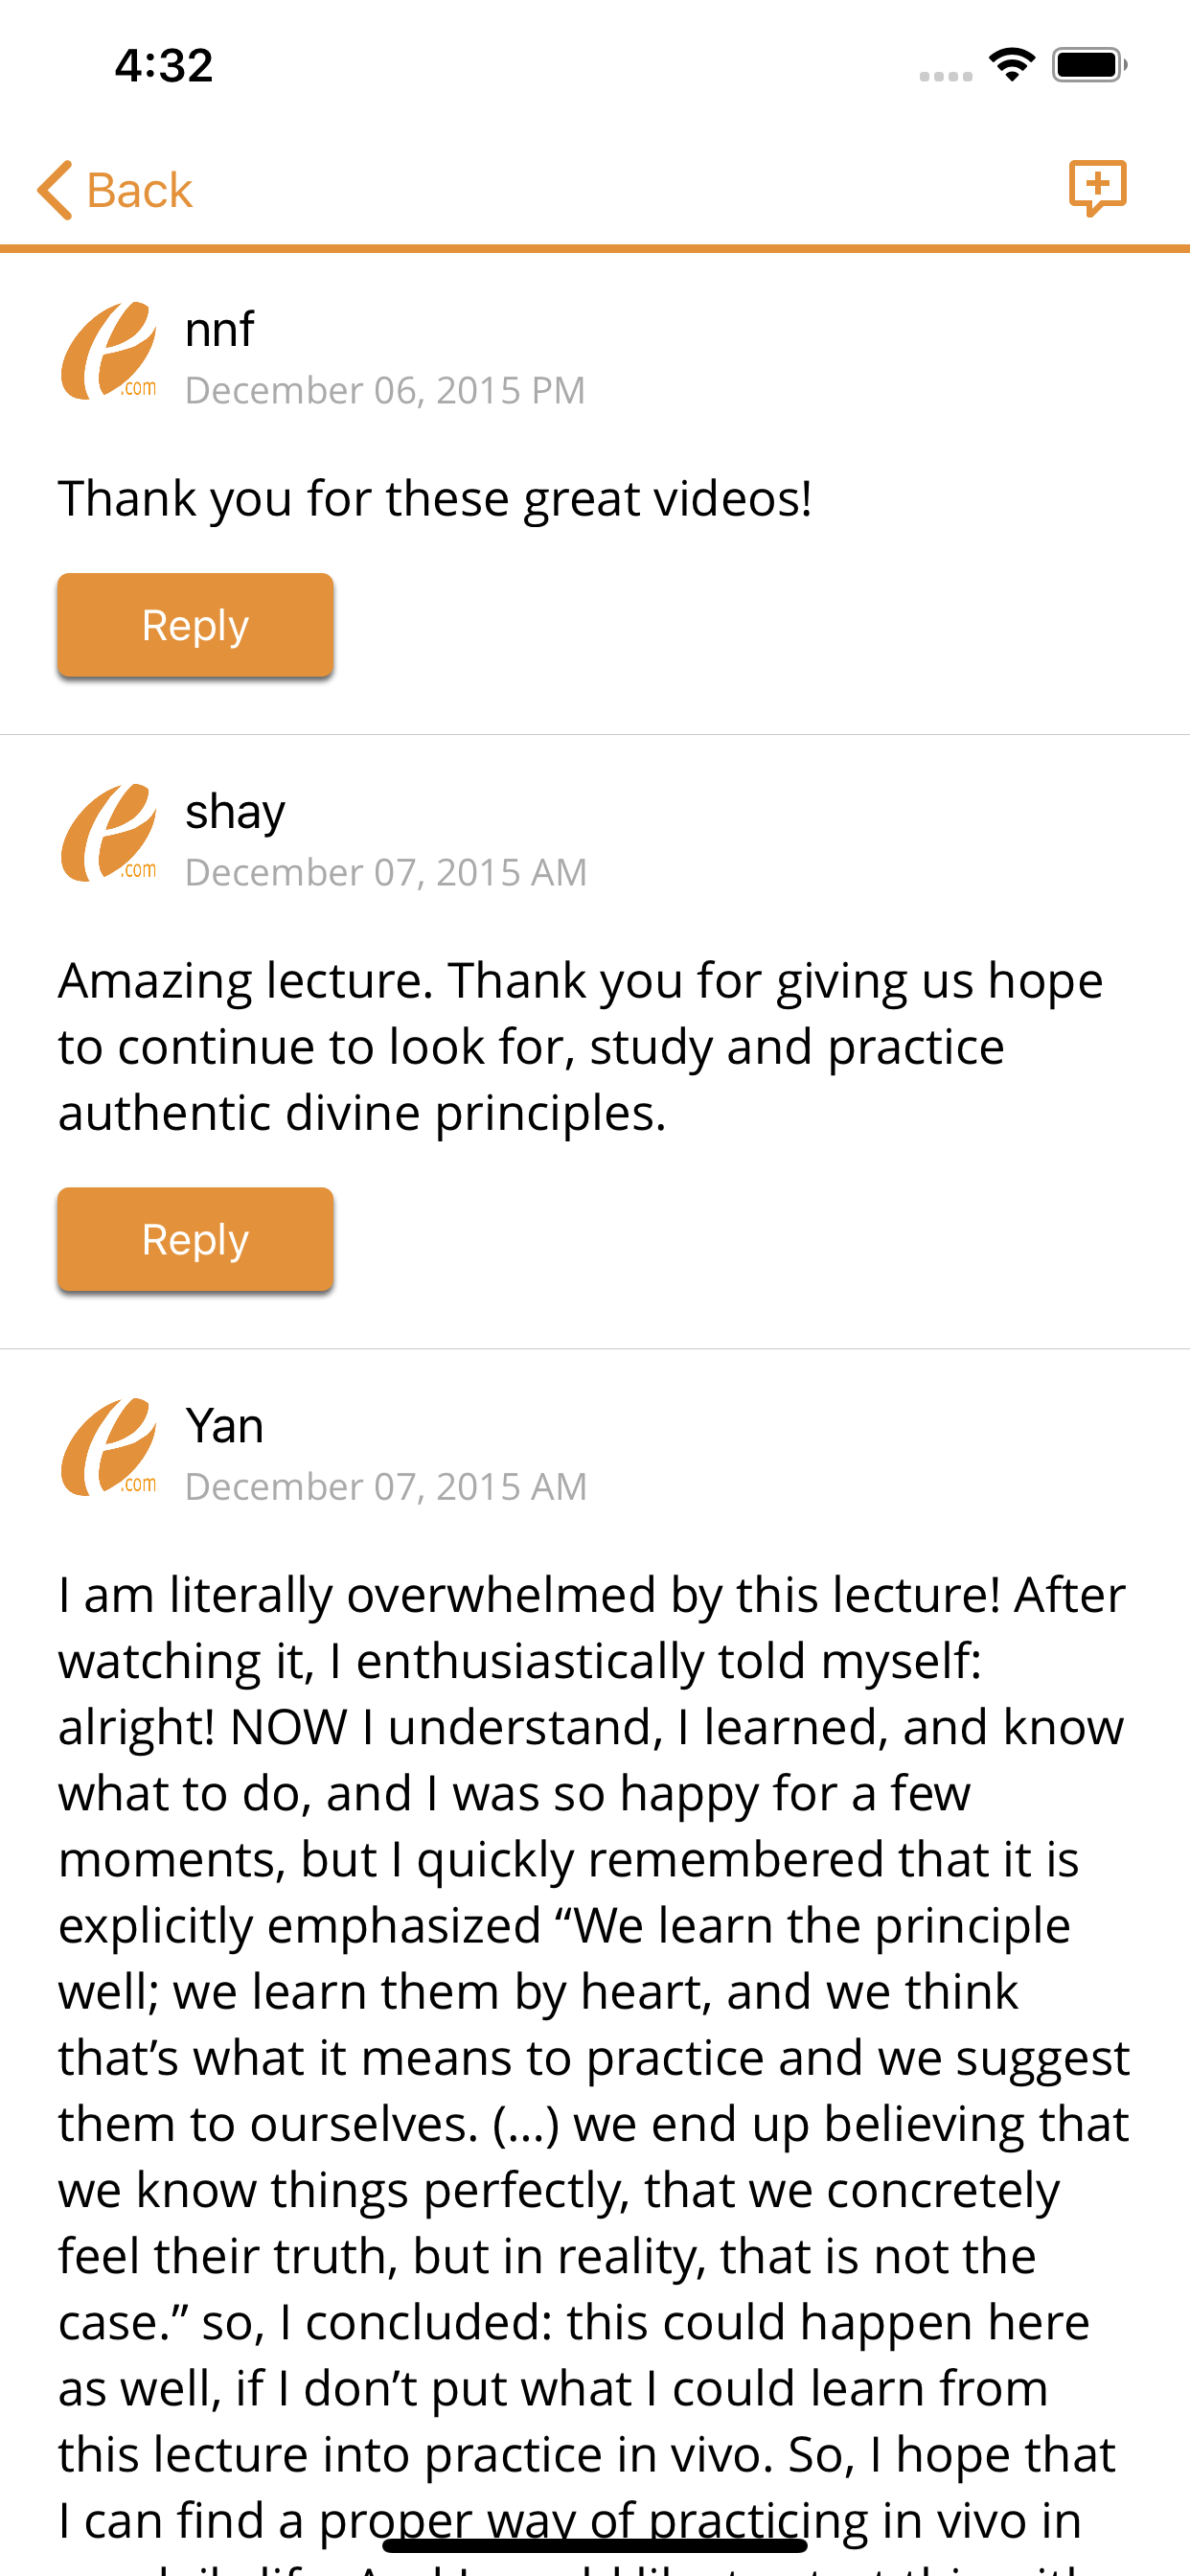1190x2576 pixels.
Task: Open shay's profile avatar
Action: point(109,833)
